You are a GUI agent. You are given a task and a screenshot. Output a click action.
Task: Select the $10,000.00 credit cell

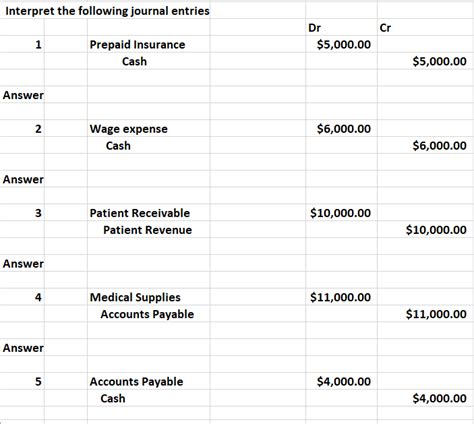click(x=436, y=230)
